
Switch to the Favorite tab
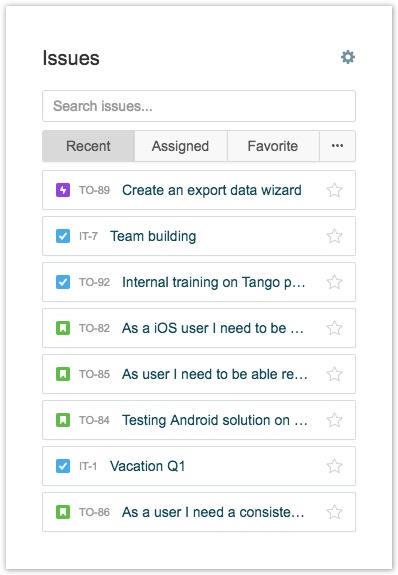click(273, 146)
